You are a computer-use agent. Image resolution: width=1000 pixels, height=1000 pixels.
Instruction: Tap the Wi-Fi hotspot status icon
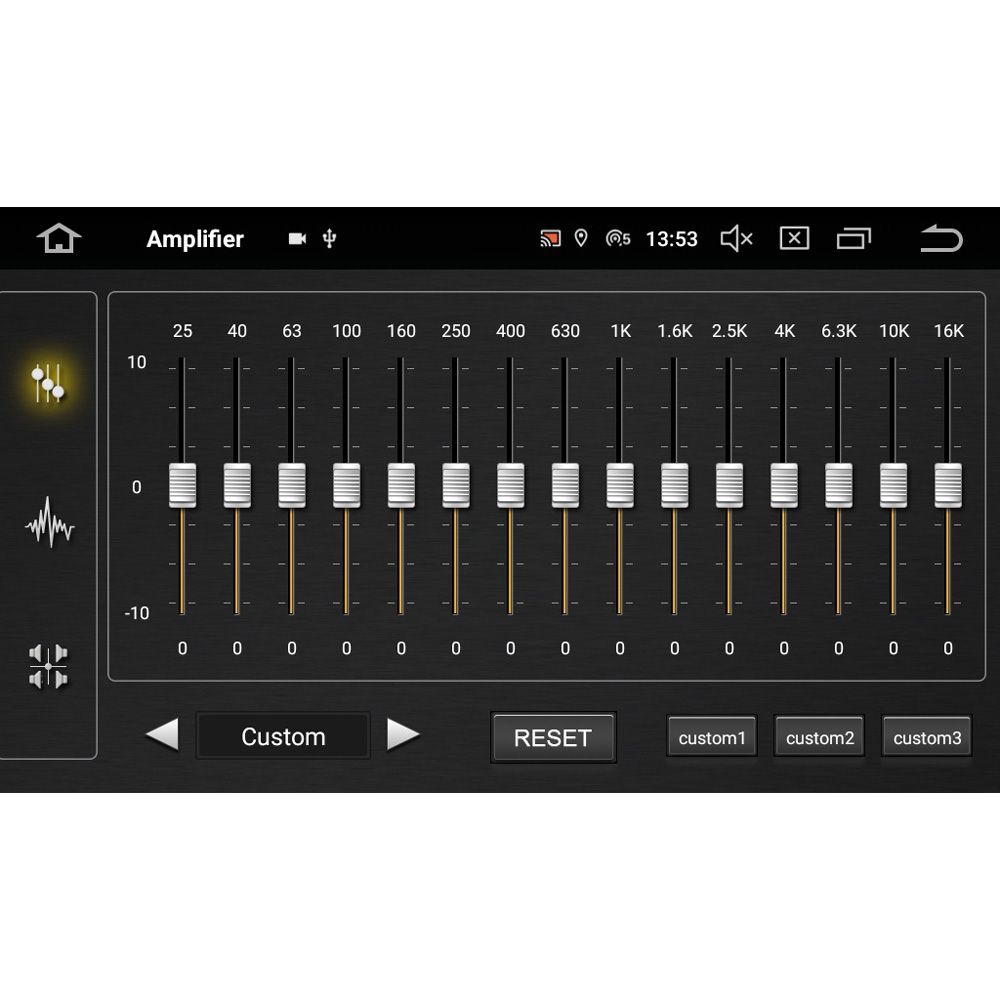[618, 239]
